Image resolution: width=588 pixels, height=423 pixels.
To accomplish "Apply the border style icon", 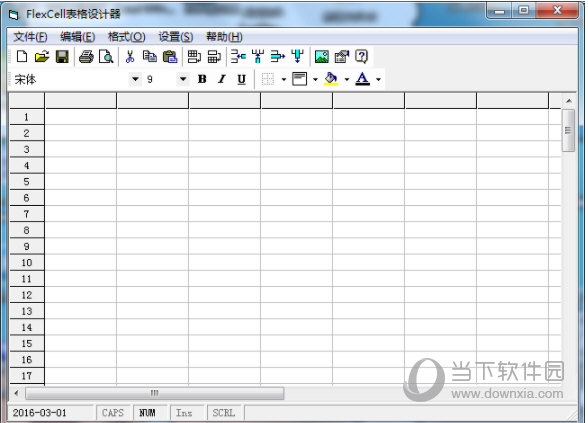I will click(x=268, y=79).
